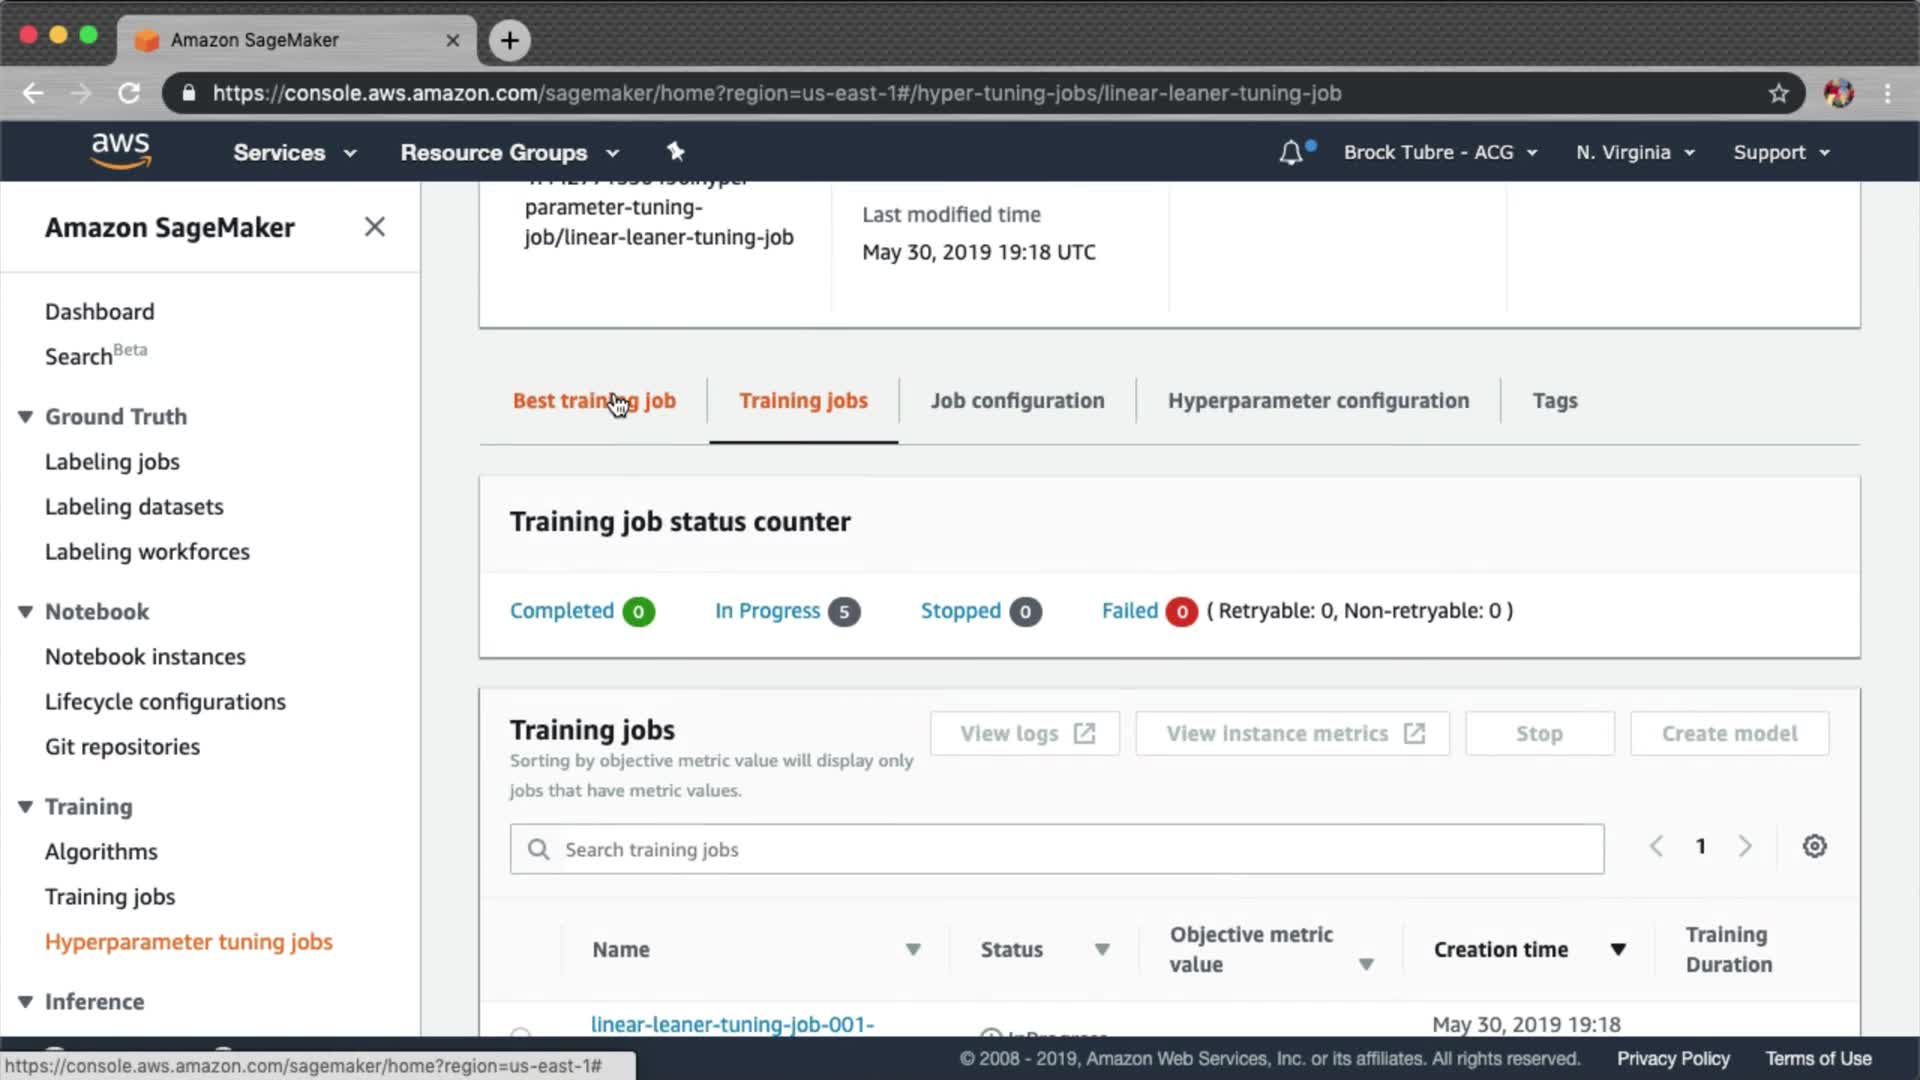Screen dimensions: 1920x1080
Task: Open Notebook instances in sidebar
Action: coord(145,657)
